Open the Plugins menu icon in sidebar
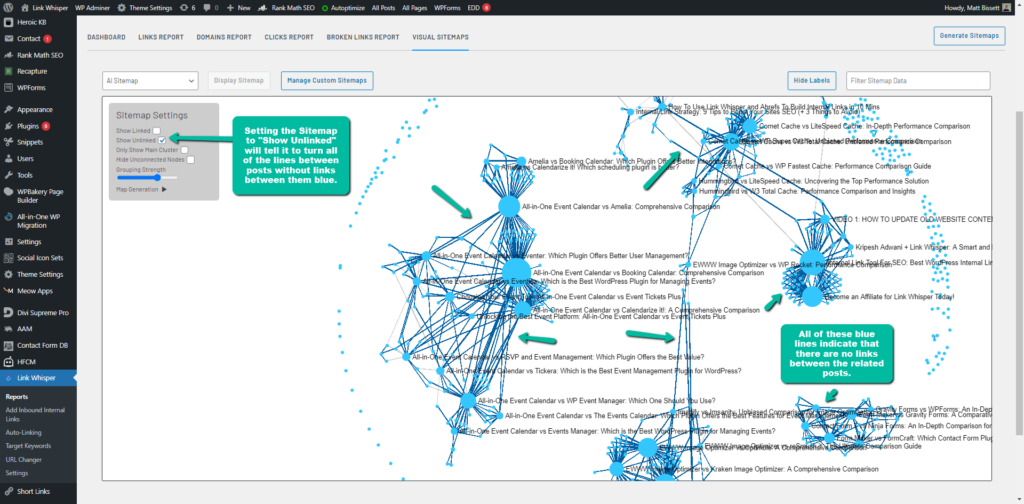Image resolution: width=1024 pixels, height=504 pixels. pyautogui.click(x=8, y=126)
